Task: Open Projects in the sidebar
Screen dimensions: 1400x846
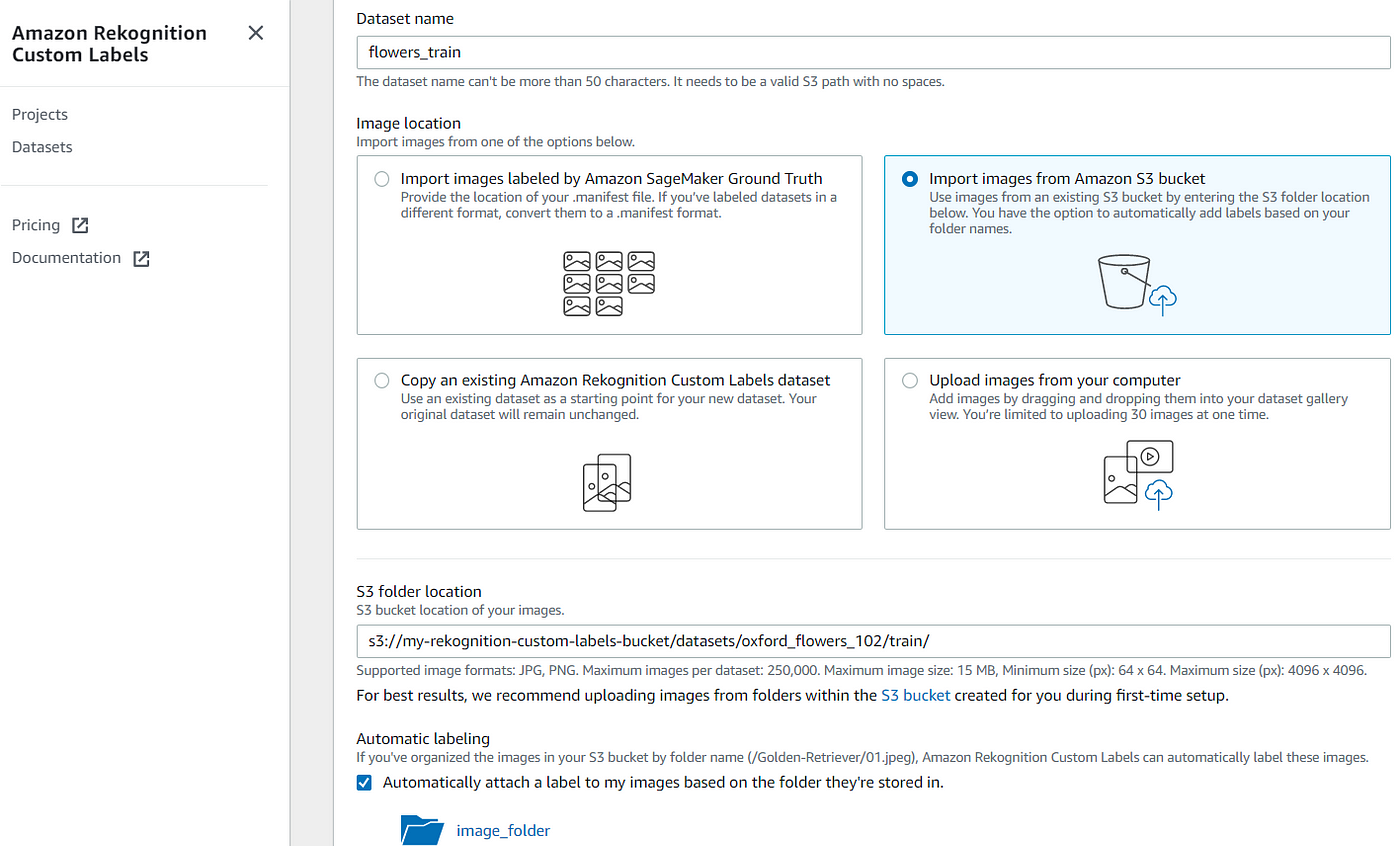Action: click(40, 114)
